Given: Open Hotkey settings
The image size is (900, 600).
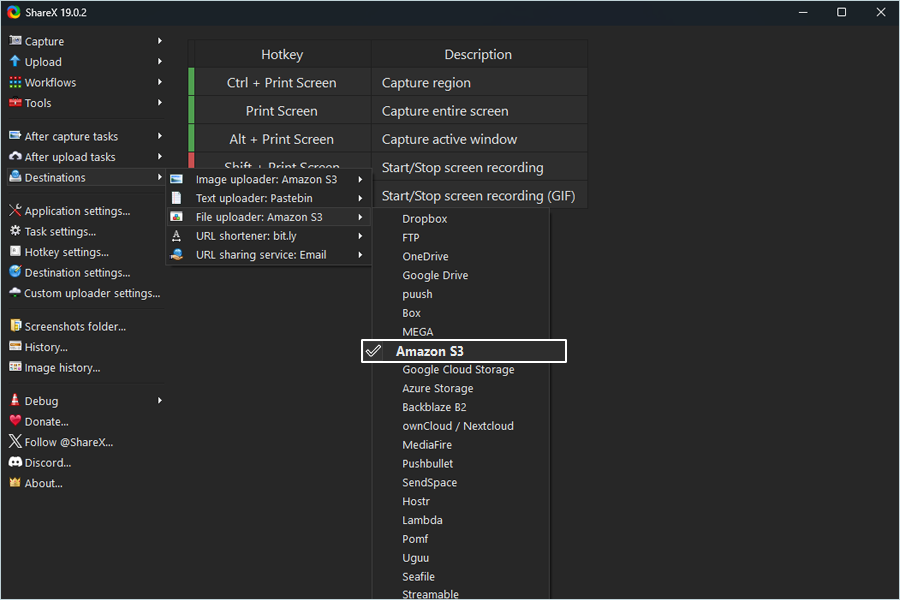Looking at the screenshot, I should [x=66, y=252].
